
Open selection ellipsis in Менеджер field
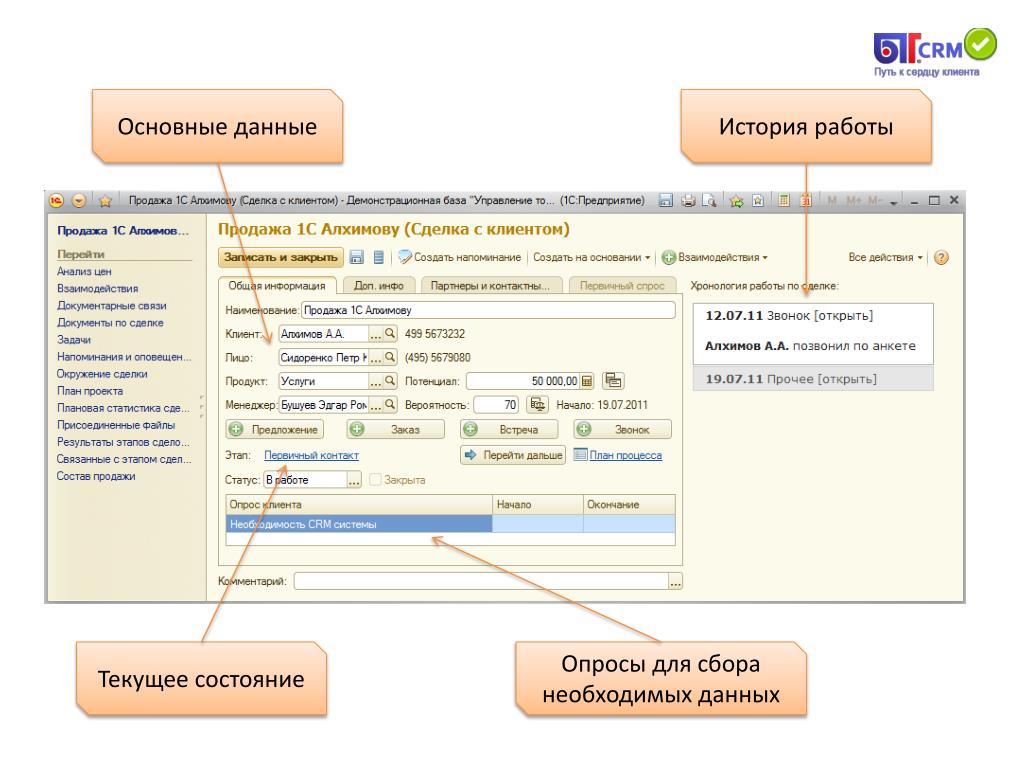(x=376, y=405)
